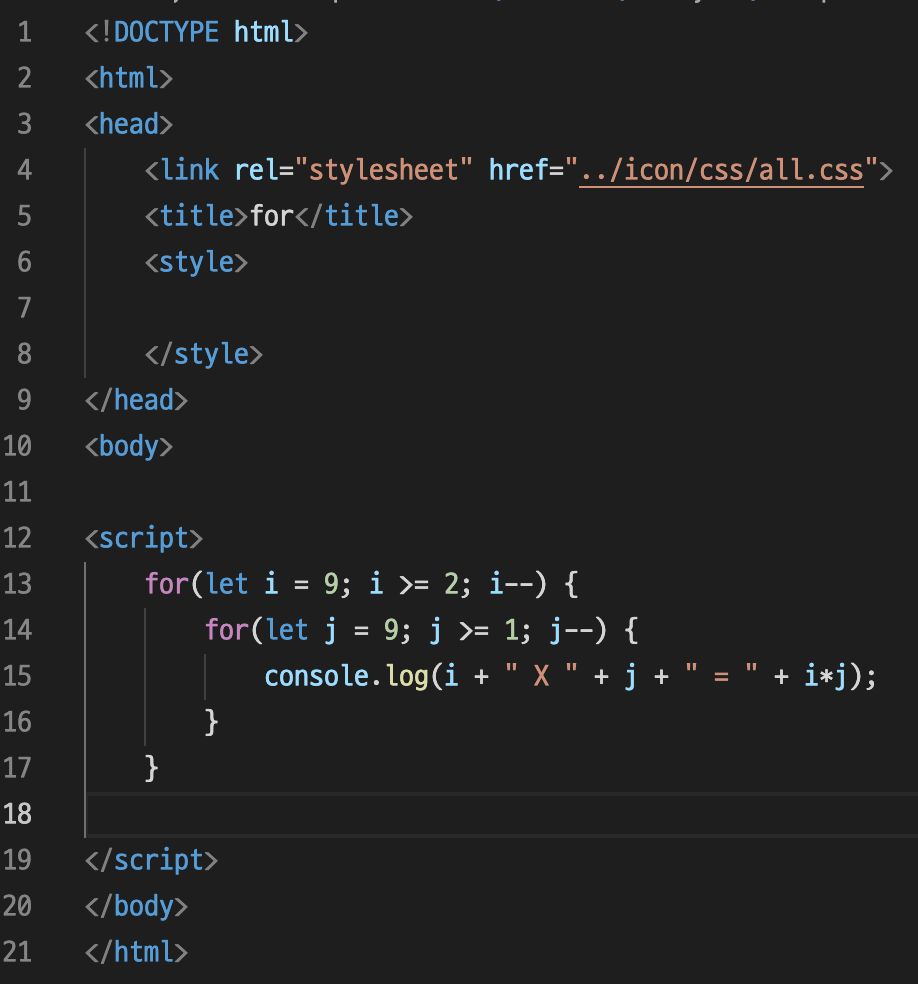This screenshot has height=984, width=918.
Task: Click the opening title tag
Action: (197, 216)
